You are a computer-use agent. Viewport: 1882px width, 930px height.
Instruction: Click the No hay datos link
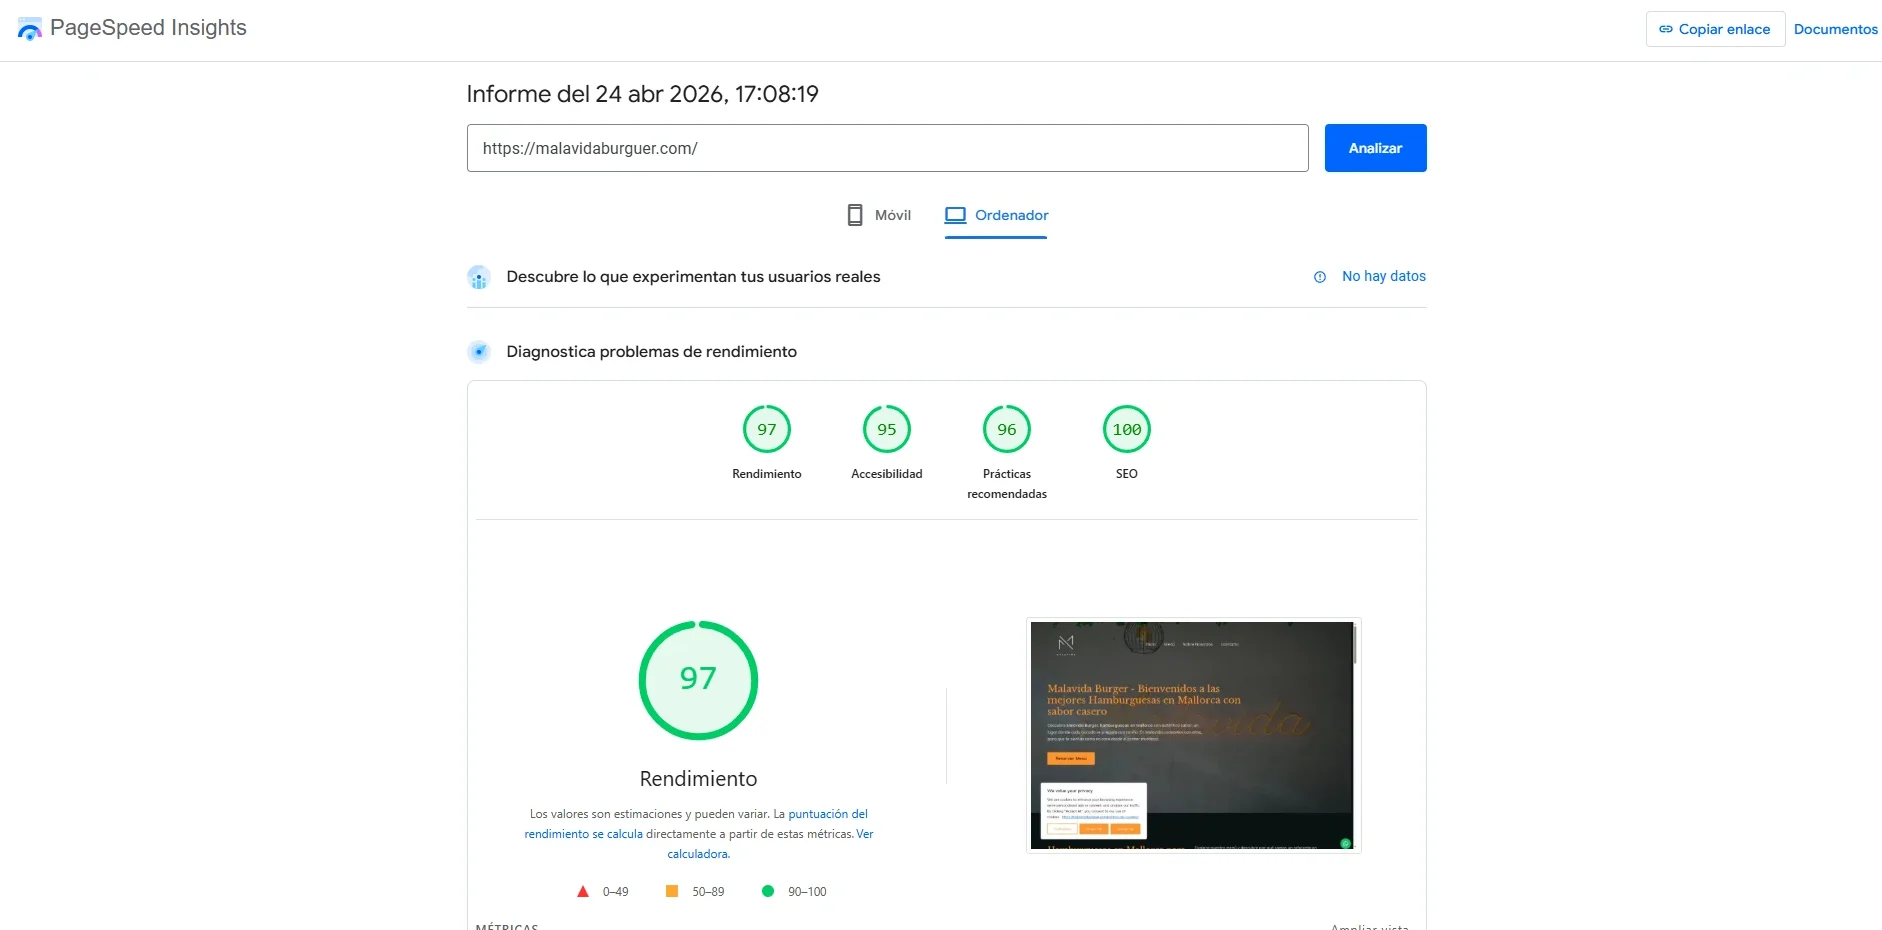1383,276
